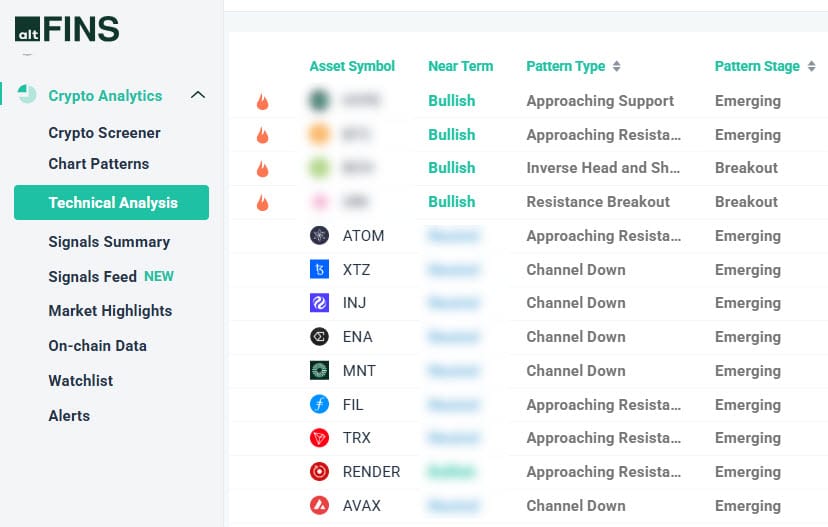Click Emerging stage in FIL row
Viewport: 828px width, 527px height.
click(x=748, y=405)
